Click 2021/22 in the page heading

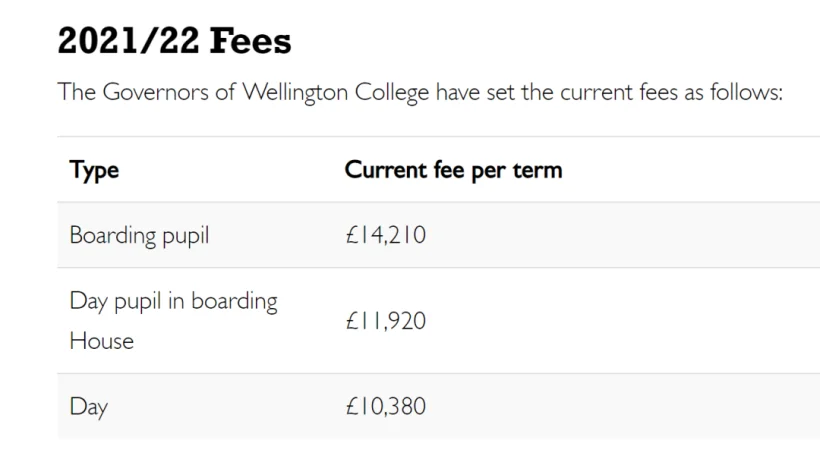pos(129,41)
